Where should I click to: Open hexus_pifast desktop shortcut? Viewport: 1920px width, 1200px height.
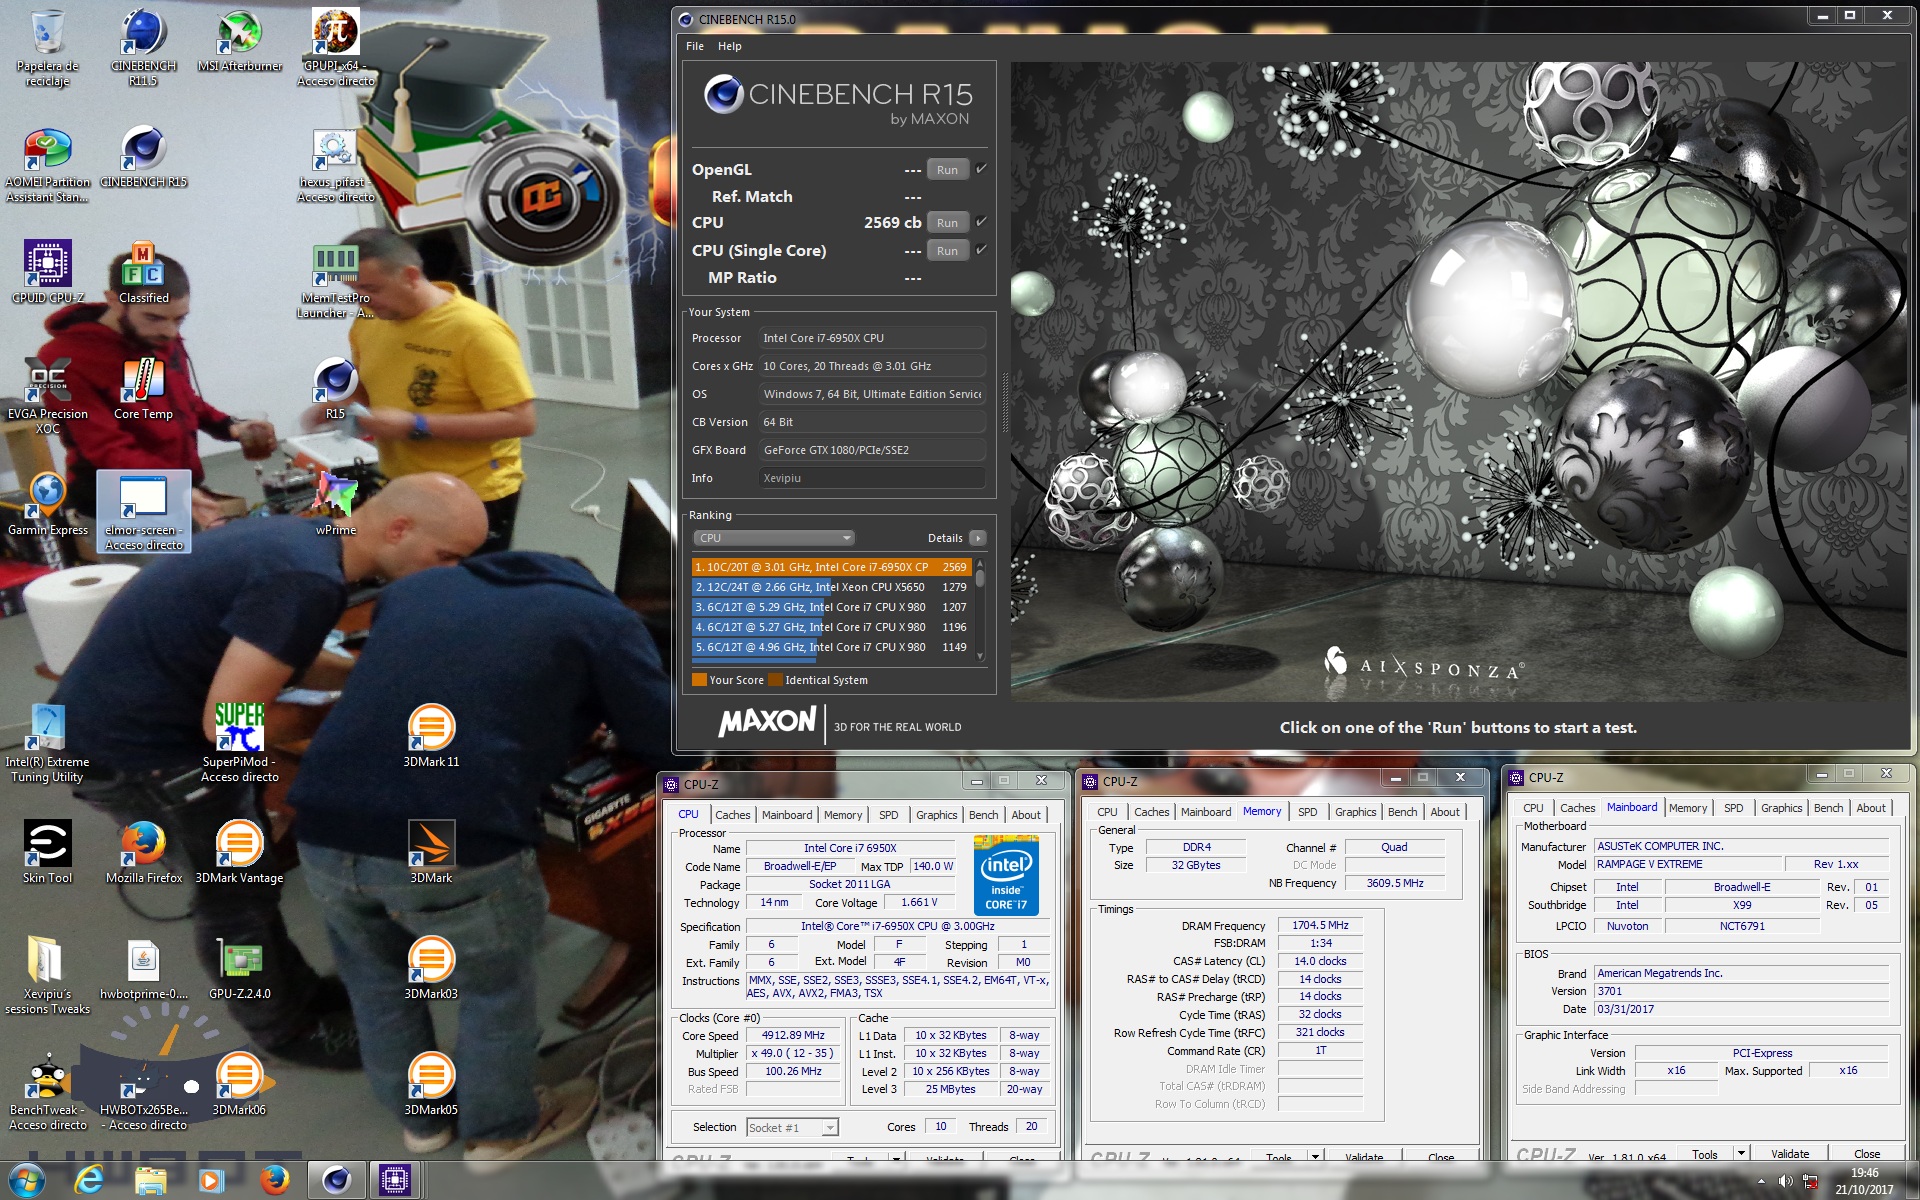336,165
